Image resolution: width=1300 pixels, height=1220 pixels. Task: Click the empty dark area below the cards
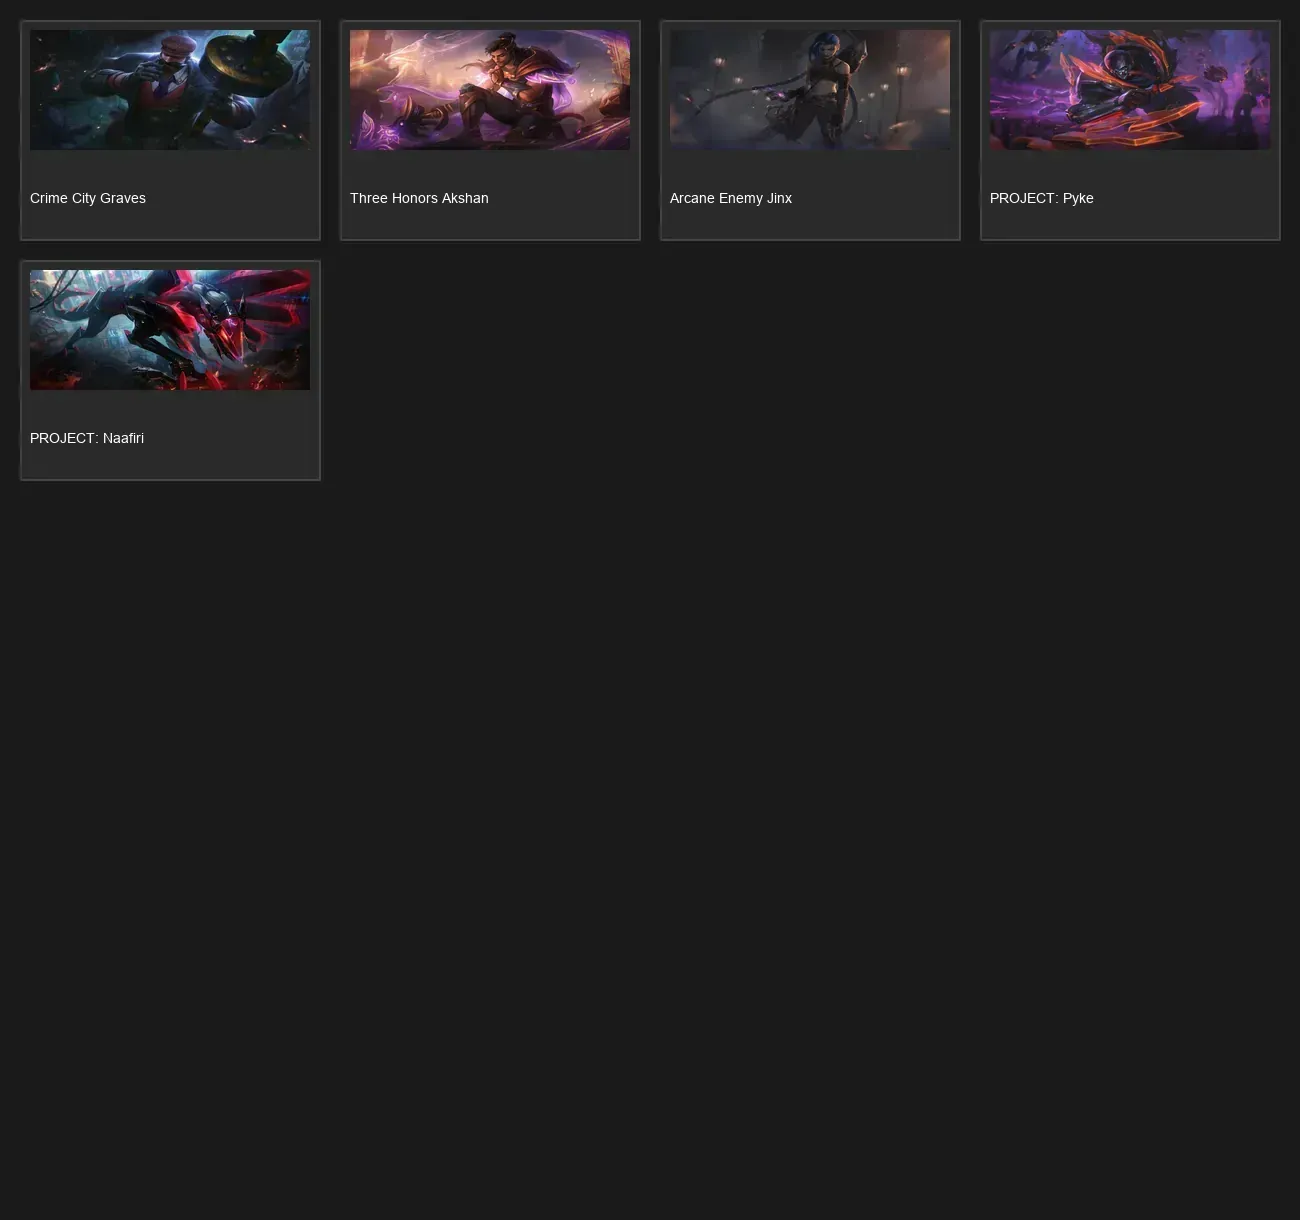click(650, 850)
